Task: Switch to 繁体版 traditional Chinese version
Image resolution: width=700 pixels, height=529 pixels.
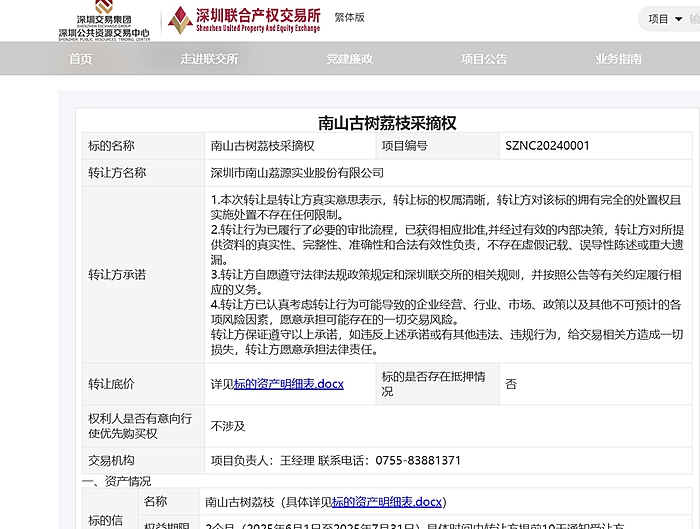Action: tap(349, 17)
